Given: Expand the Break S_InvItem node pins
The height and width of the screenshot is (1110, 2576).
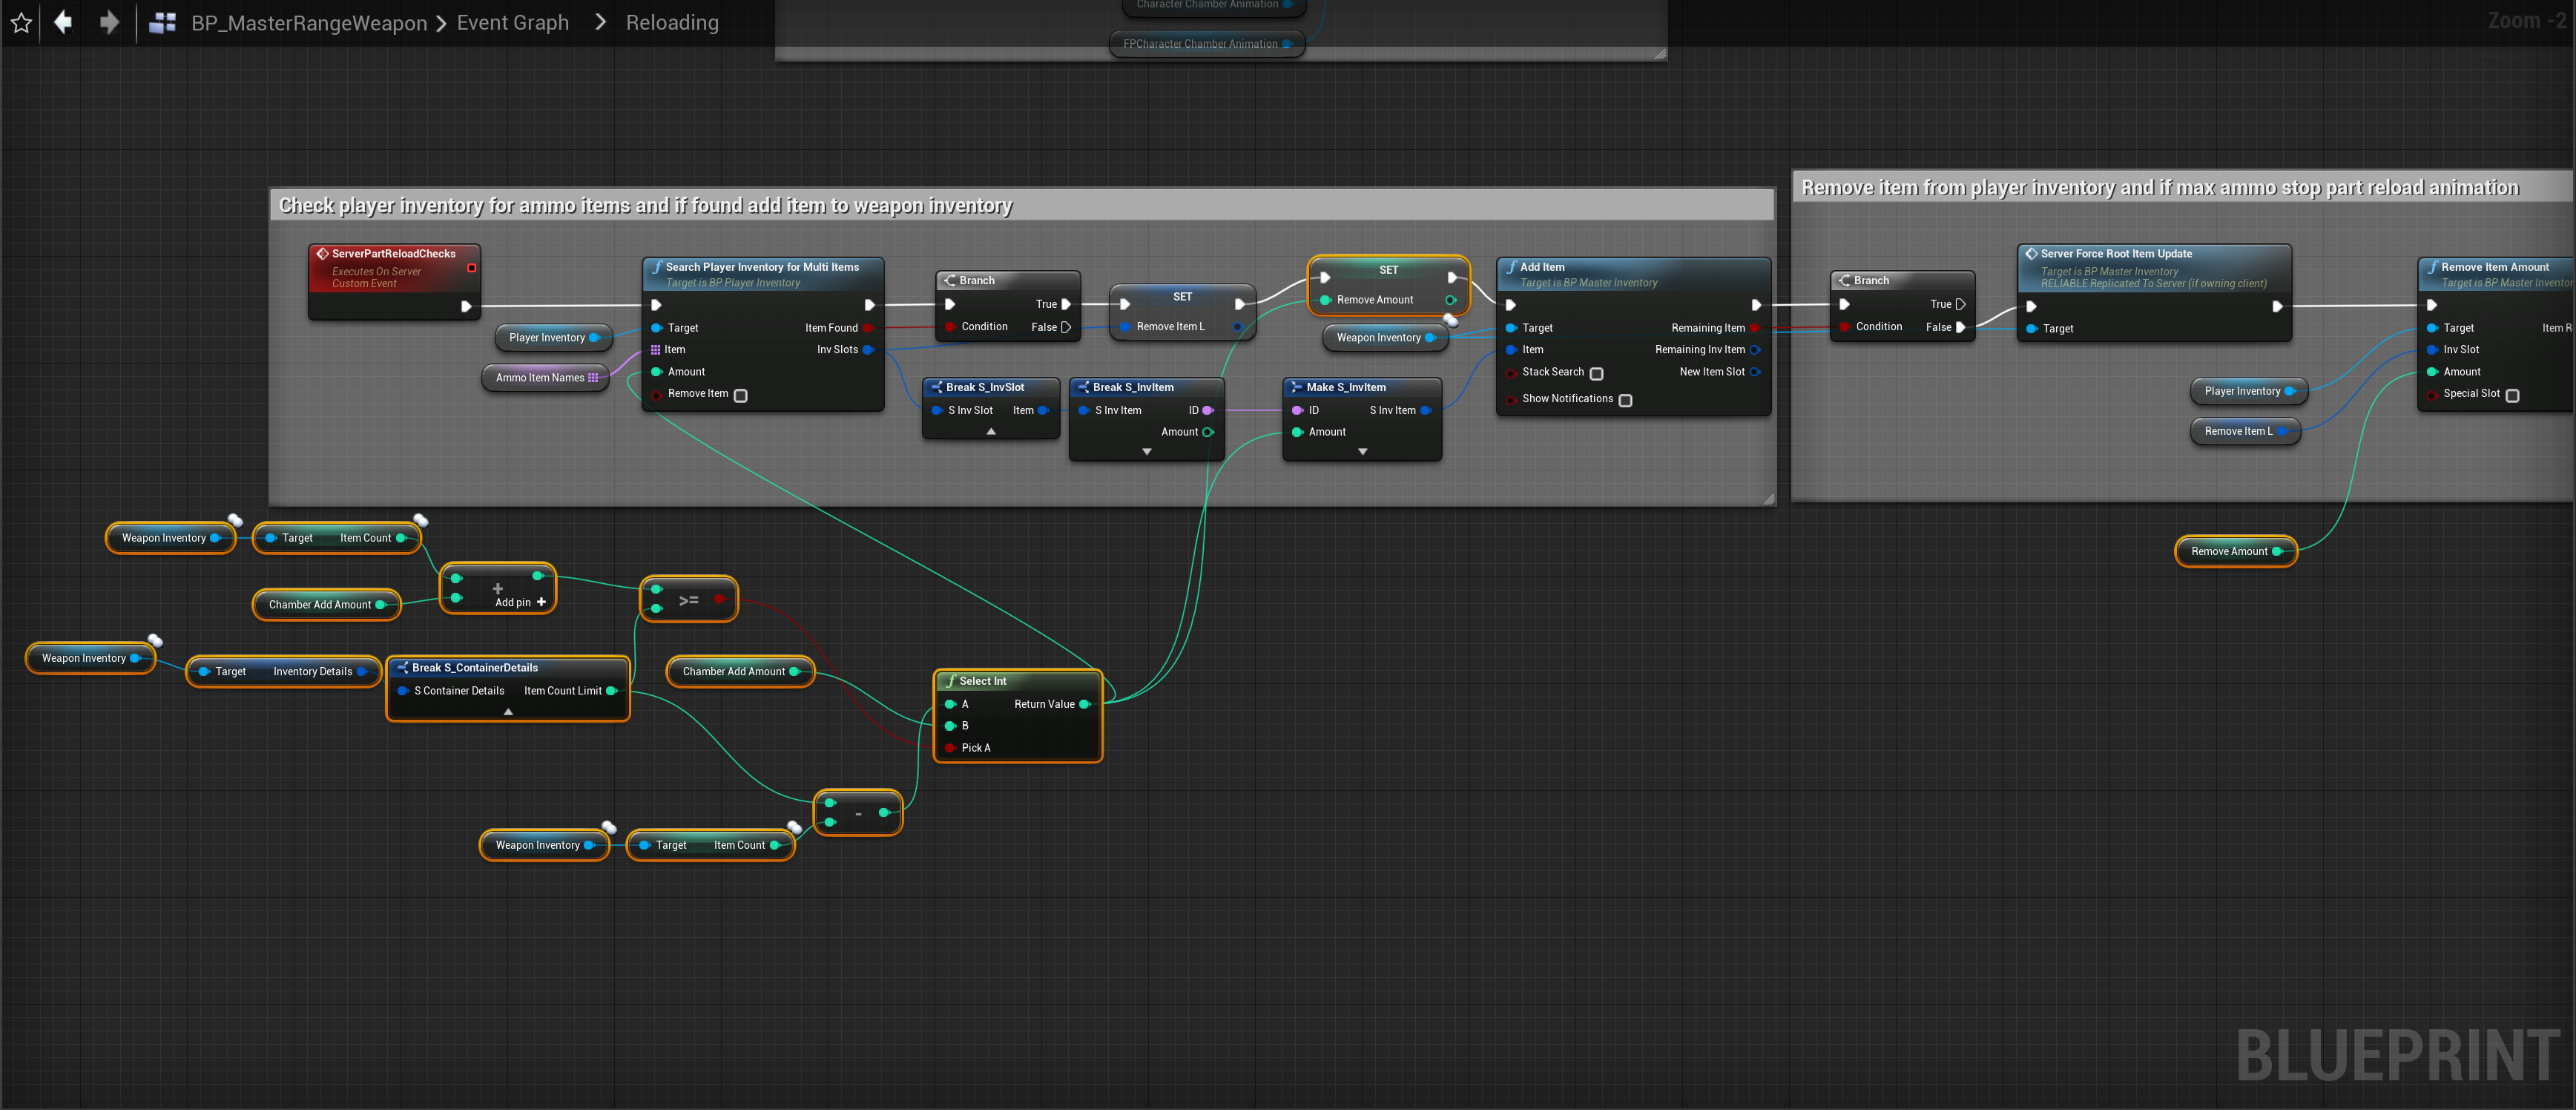Looking at the screenshot, I should click(1146, 452).
